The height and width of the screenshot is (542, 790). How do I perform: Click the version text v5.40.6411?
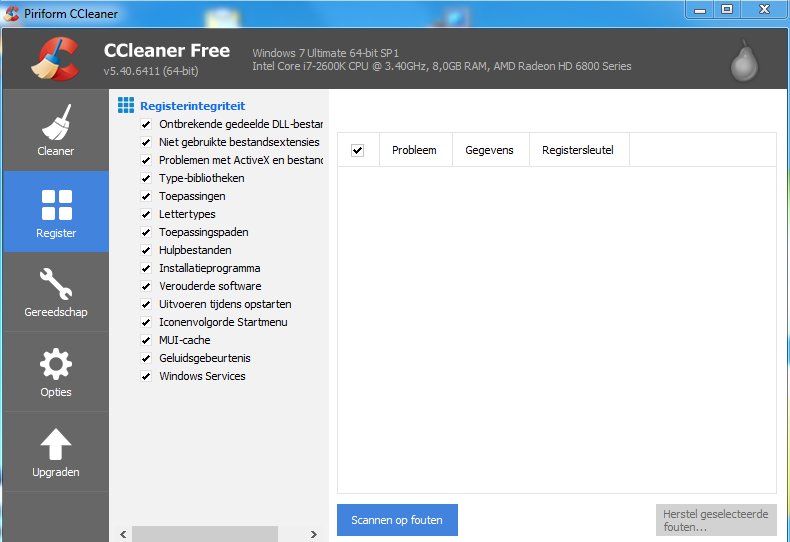pos(151,71)
